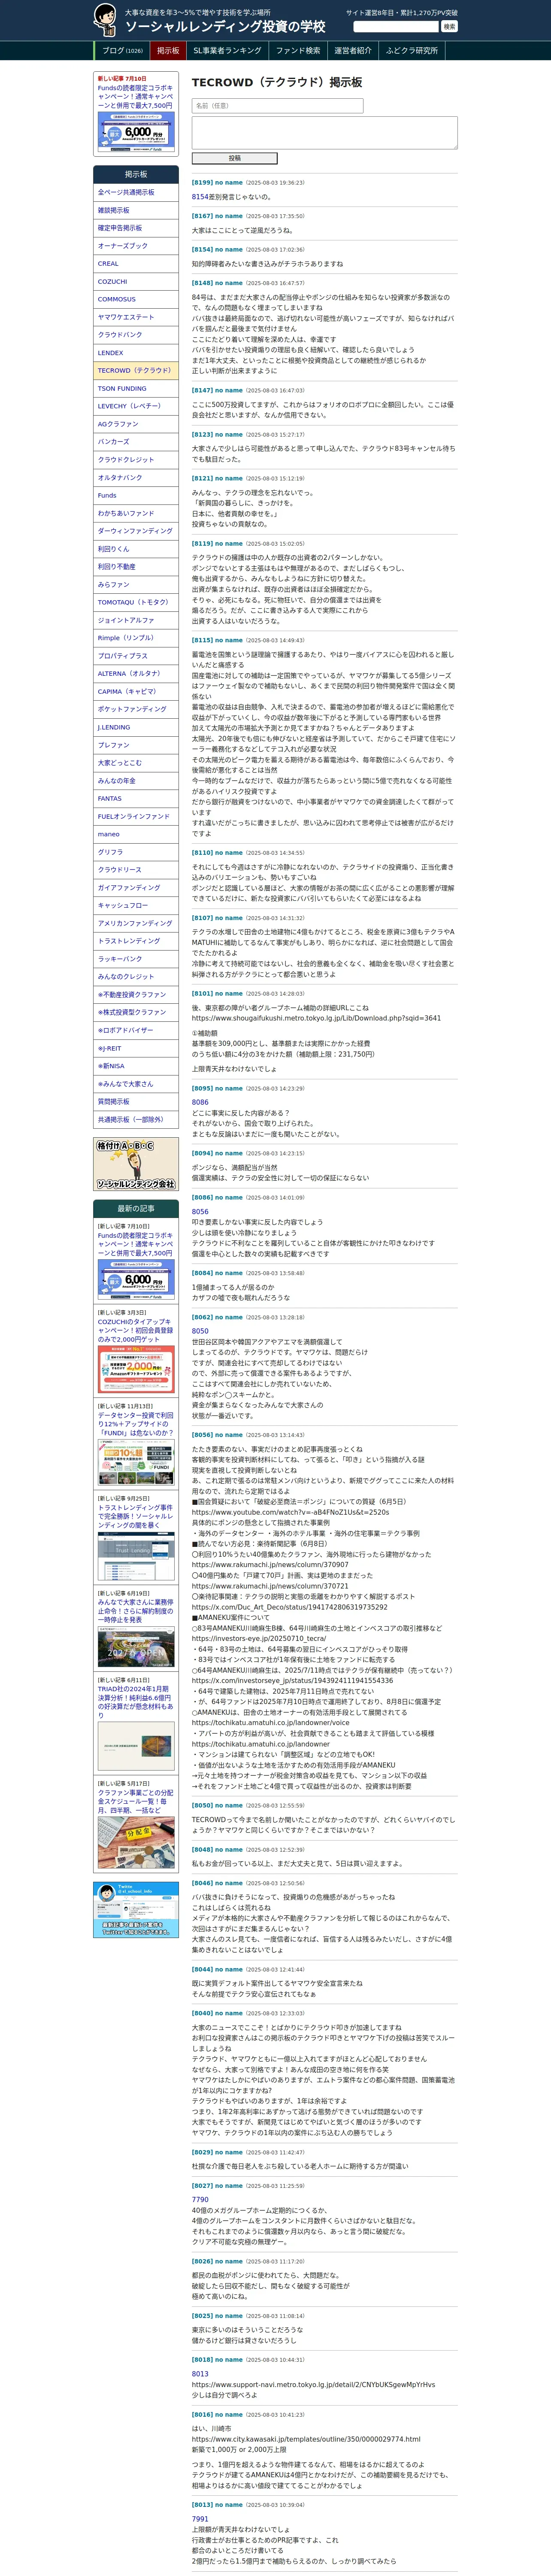Open the LENDEX board link

(x=136, y=353)
